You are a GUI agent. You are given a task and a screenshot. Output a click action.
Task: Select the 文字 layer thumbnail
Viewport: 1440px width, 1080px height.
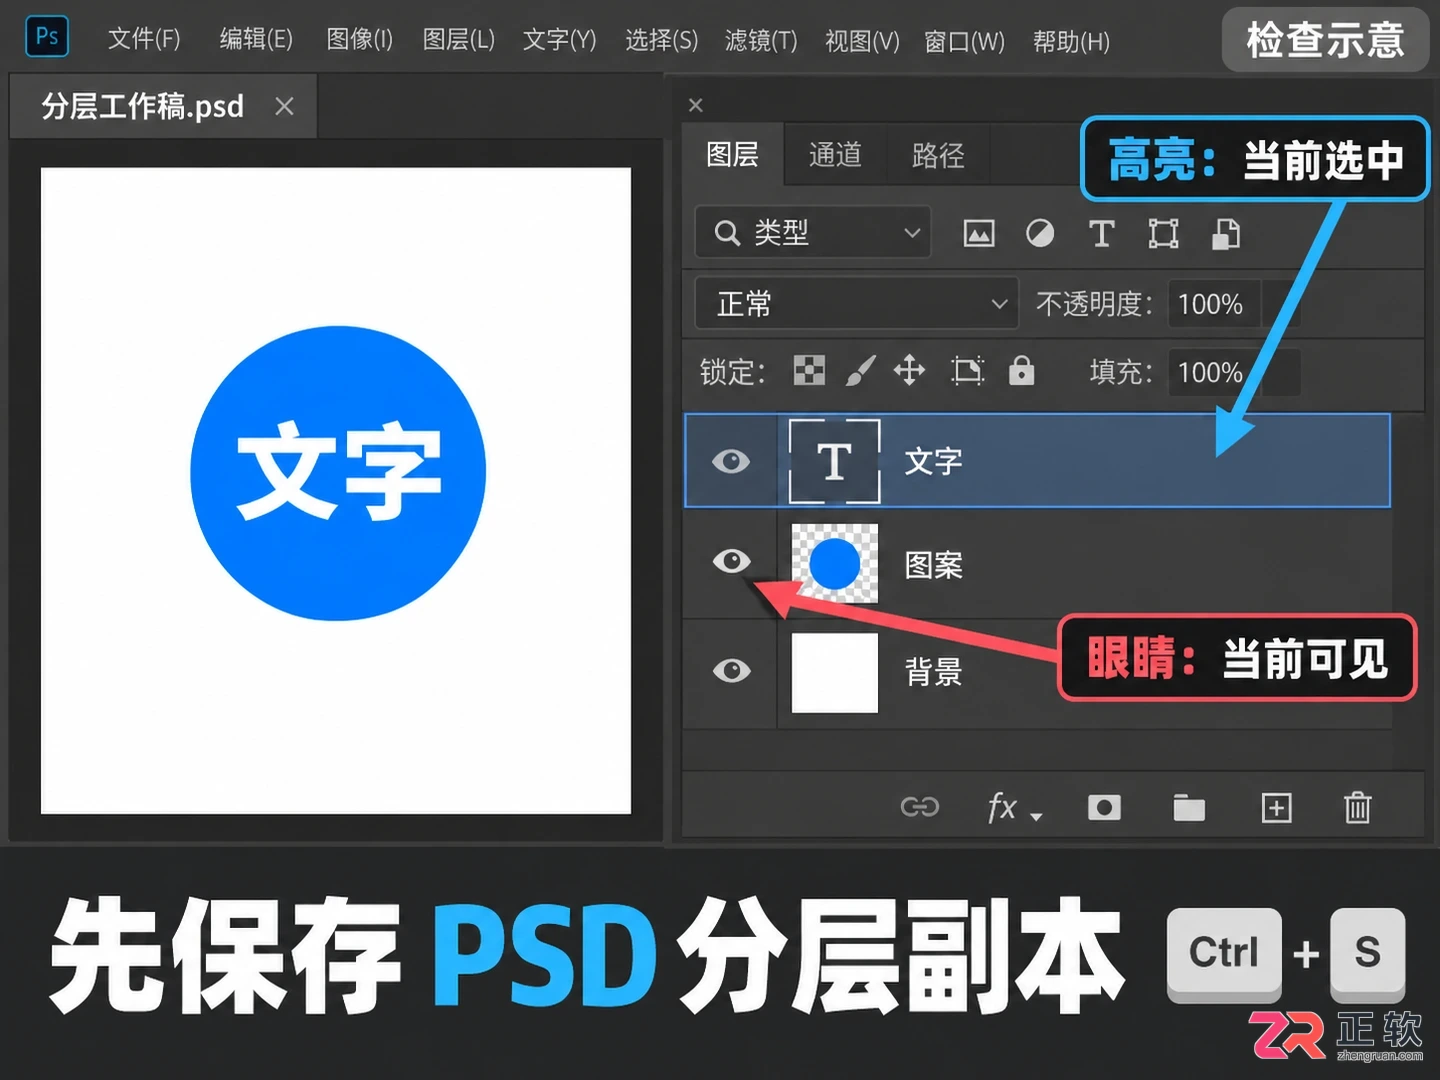pos(835,461)
